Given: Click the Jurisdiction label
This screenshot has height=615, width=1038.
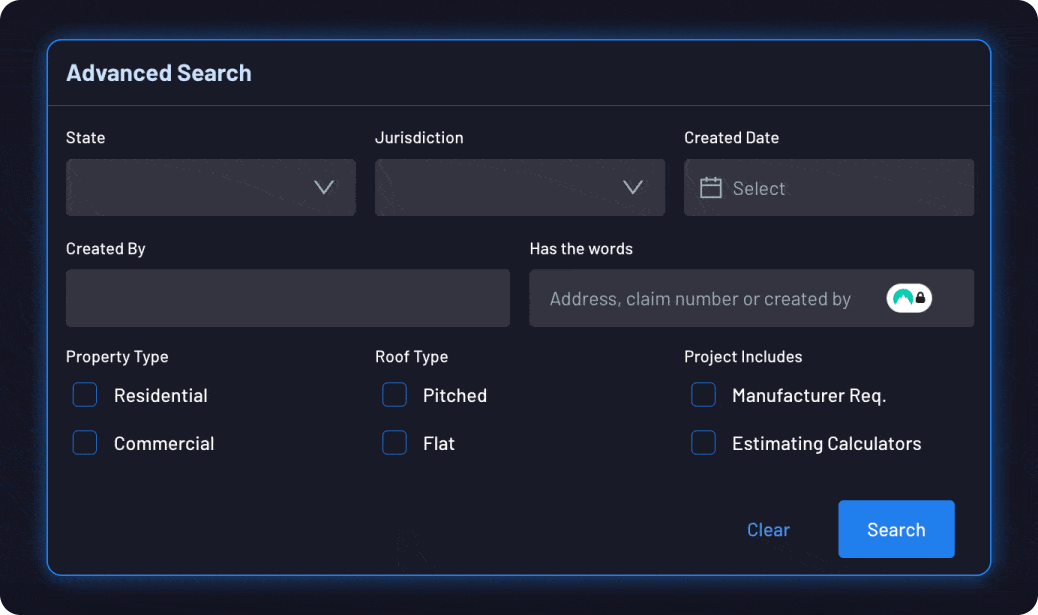Looking at the screenshot, I should point(419,138).
